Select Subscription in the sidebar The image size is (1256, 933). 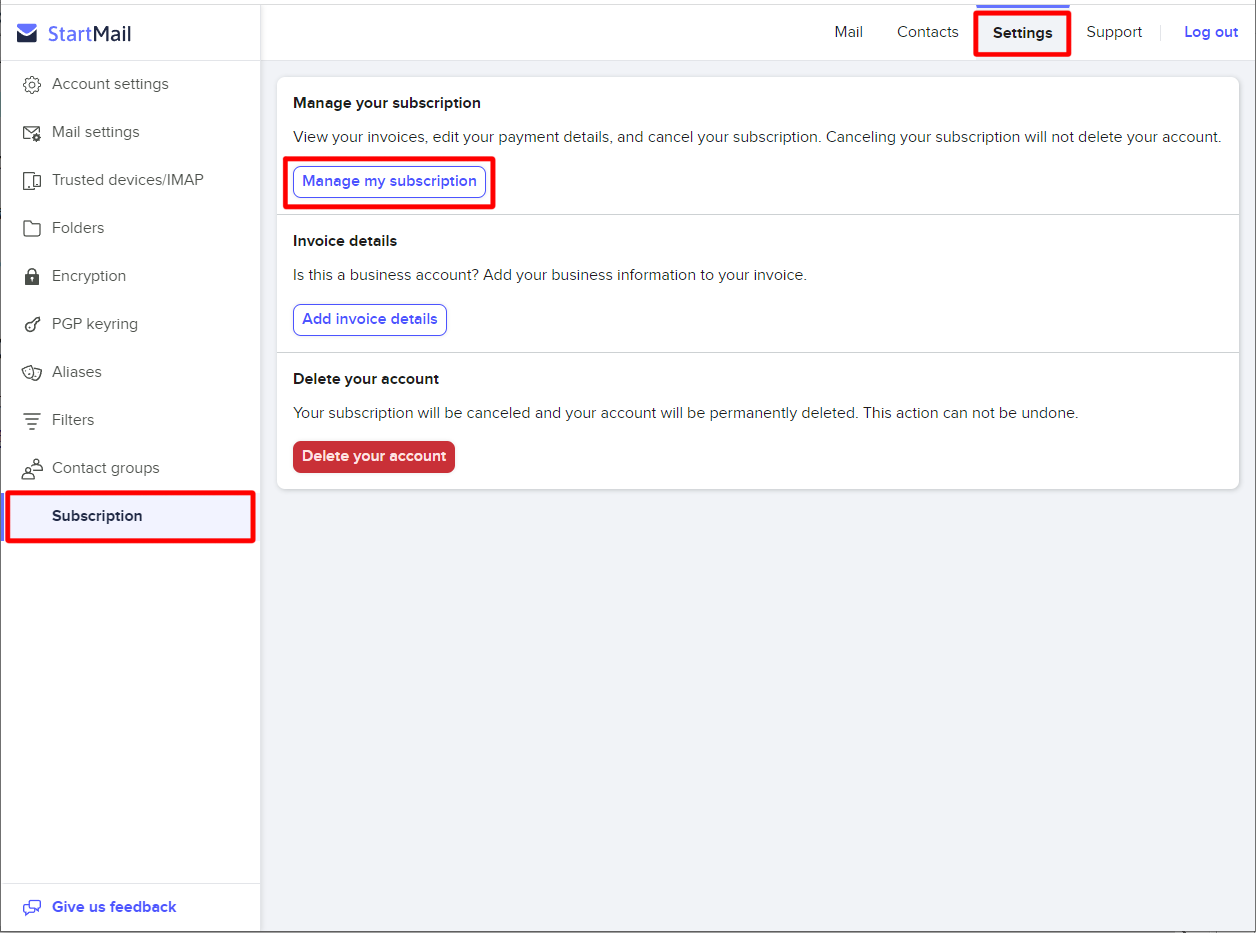click(x=97, y=516)
